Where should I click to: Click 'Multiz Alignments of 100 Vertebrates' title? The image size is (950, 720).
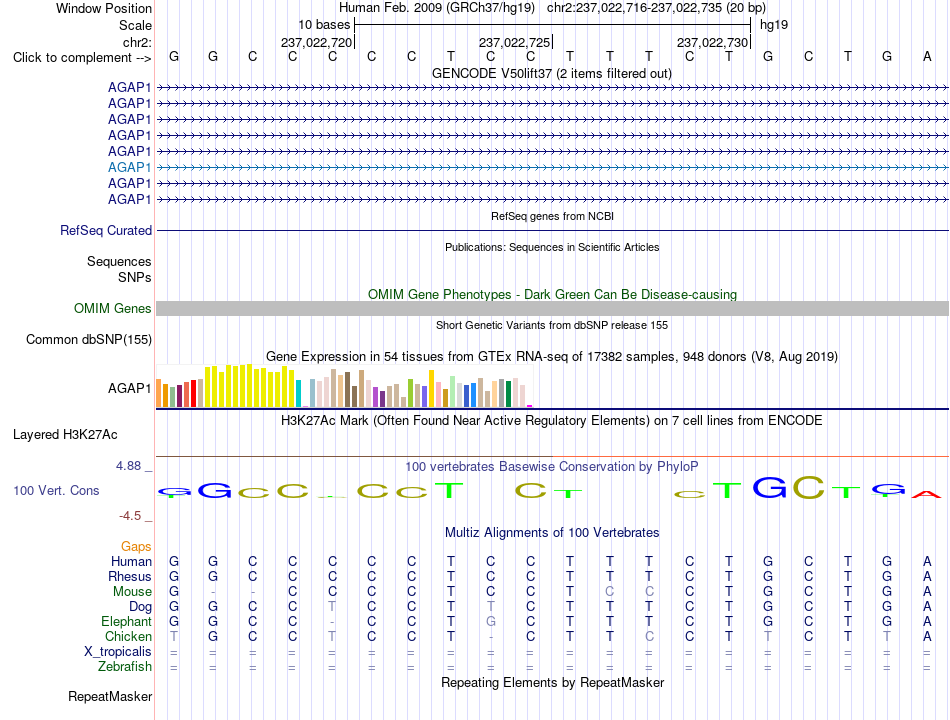[x=552, y=533]
